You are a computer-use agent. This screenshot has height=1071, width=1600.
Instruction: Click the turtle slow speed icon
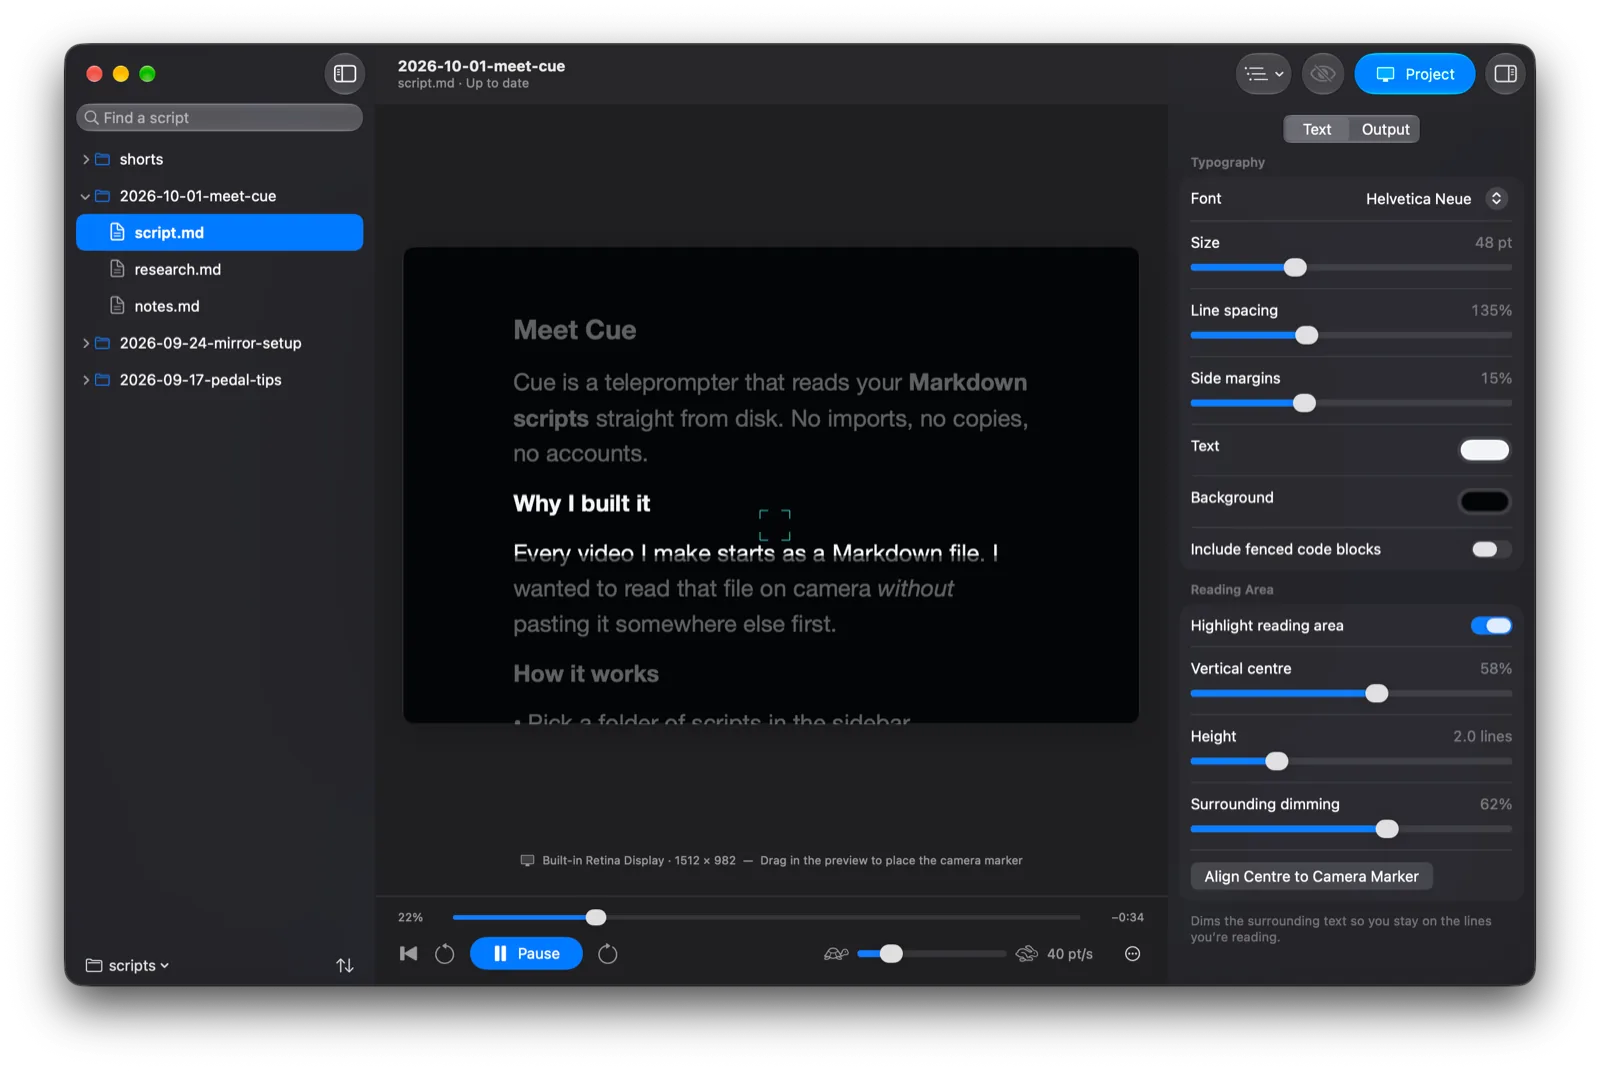(836, 954)
